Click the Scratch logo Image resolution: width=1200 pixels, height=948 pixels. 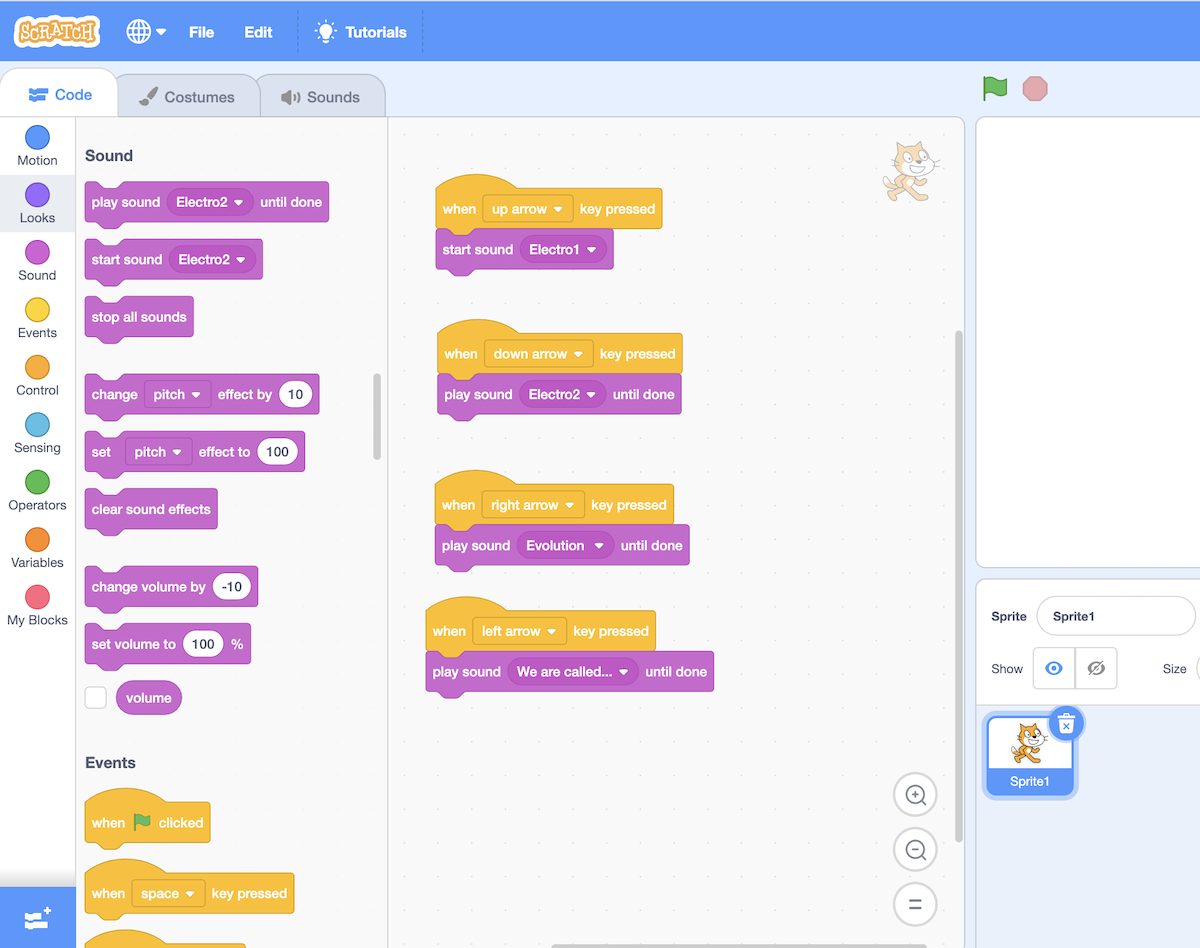coord(57,31)
